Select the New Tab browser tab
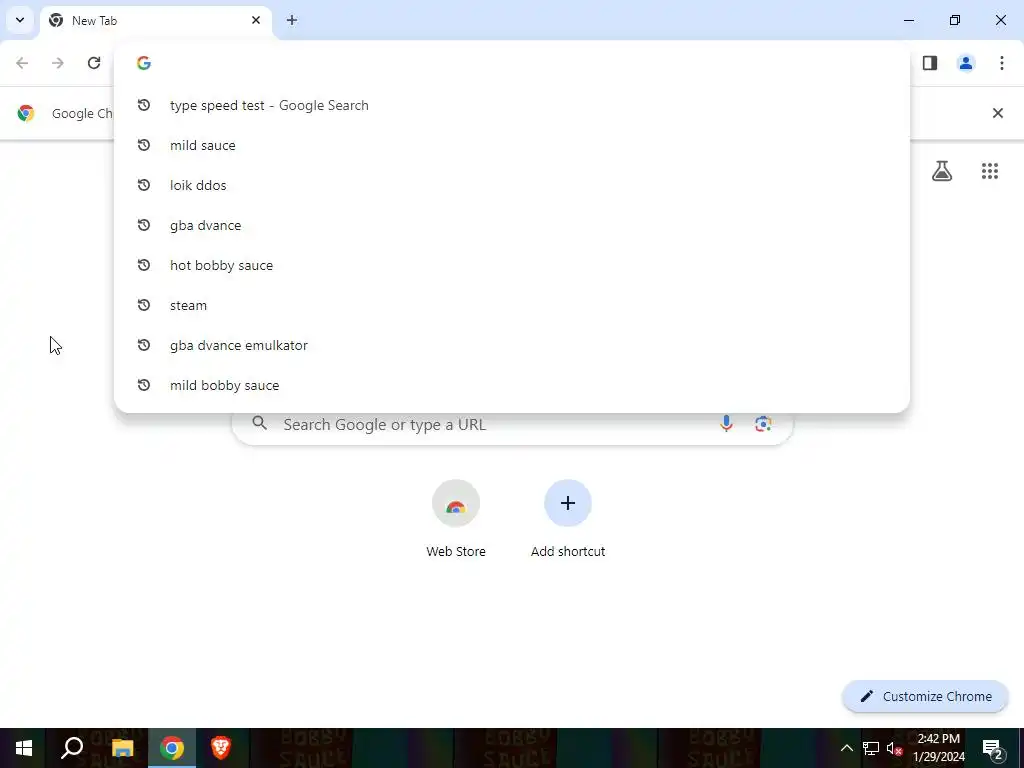The height and width of the screenshot is (768, 1024). (156, 21)
